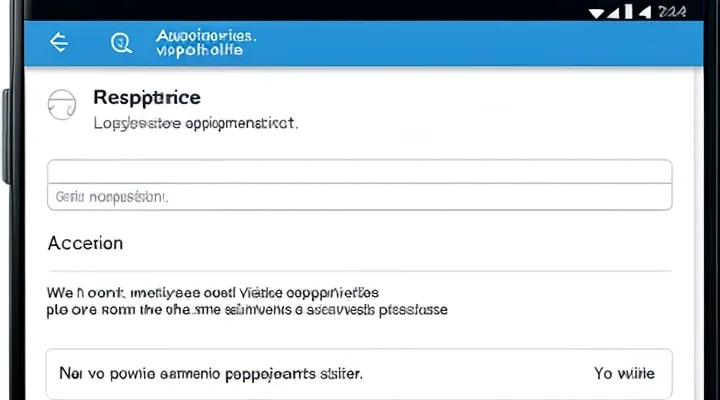The width and height of the screenshot is (720, 400).
Task: Tap the circular avatar icon beside Respptrice
Action: 62,105
